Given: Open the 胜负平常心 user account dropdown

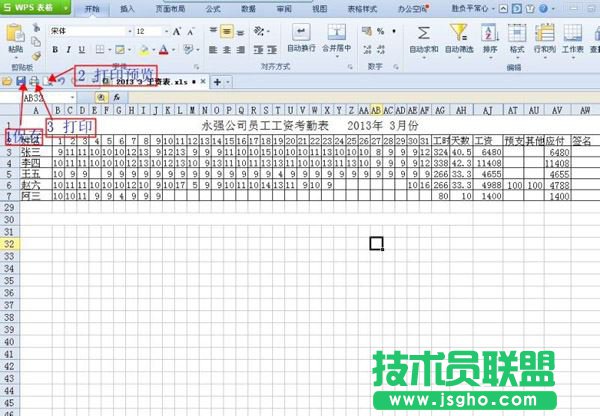Looking at the screenshot, I should (473, 8).
